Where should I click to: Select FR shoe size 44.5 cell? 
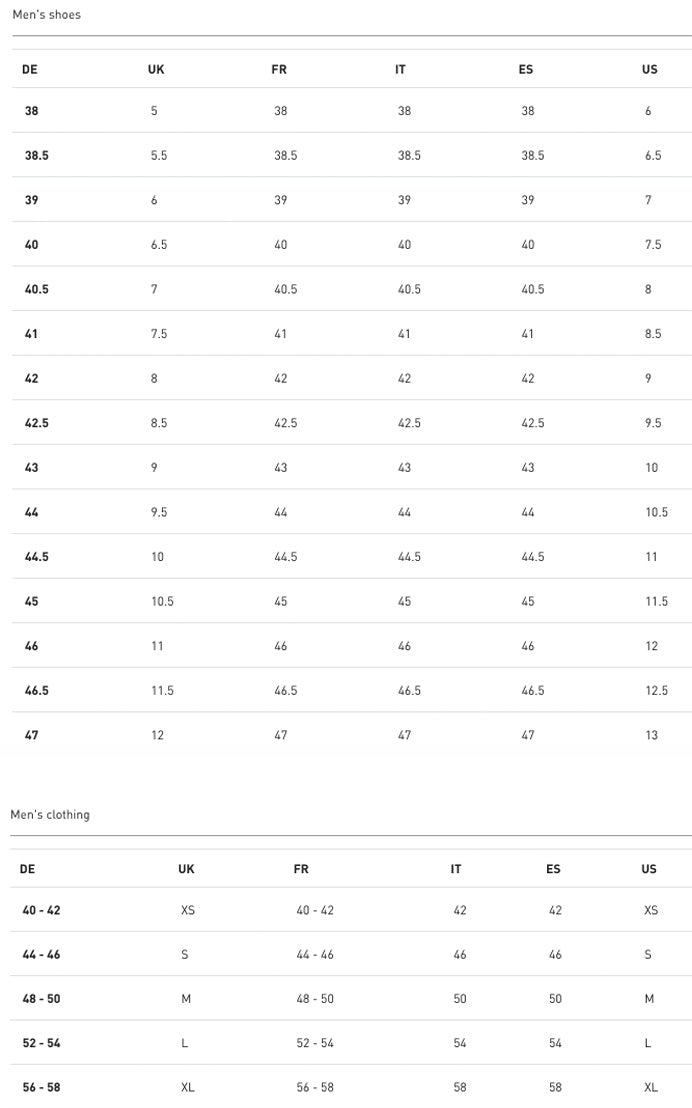point(286,557)
